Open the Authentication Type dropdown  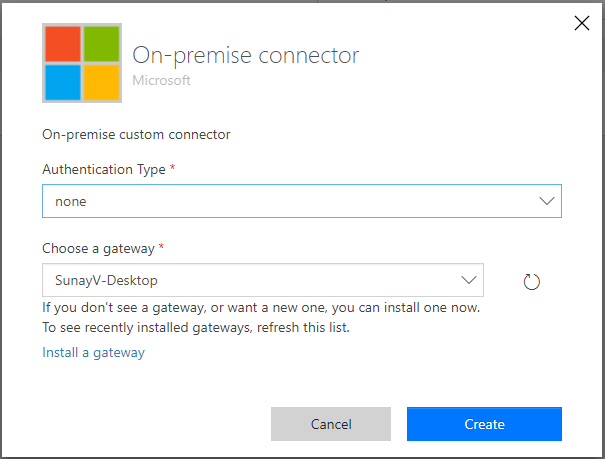click(301, 201)
